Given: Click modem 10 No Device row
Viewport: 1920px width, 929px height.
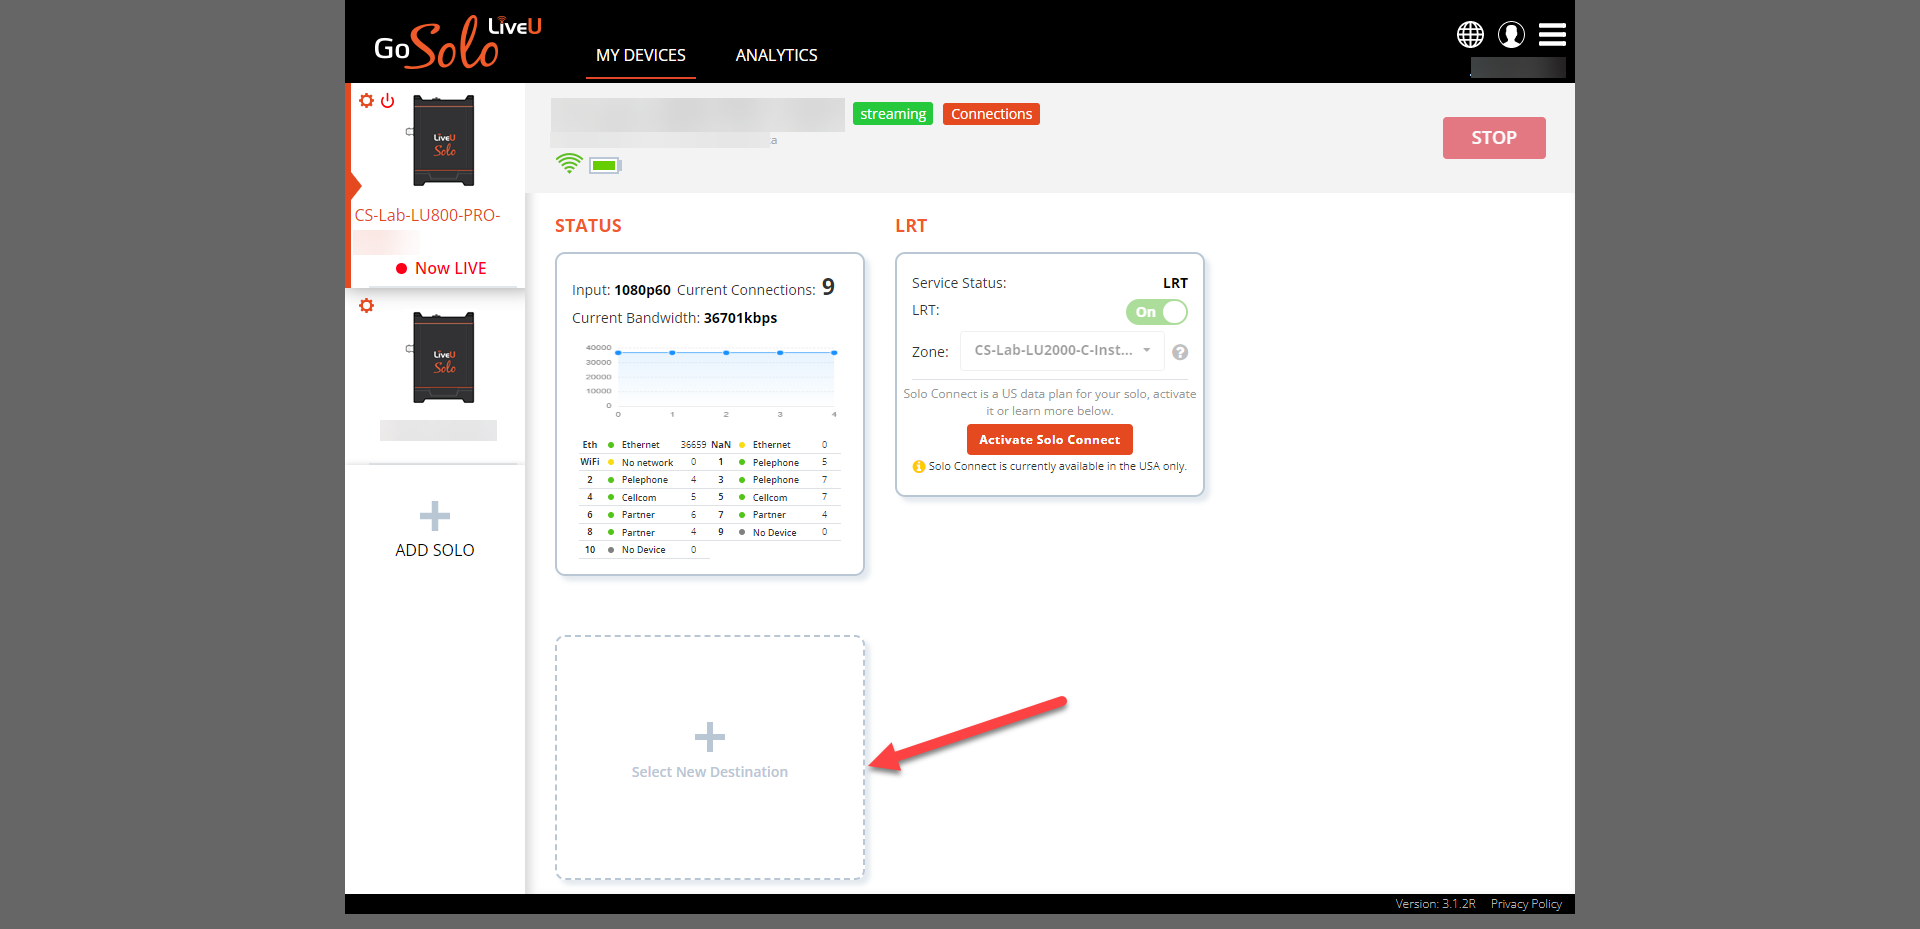Looking at the screenshot, I should point(644,550).
